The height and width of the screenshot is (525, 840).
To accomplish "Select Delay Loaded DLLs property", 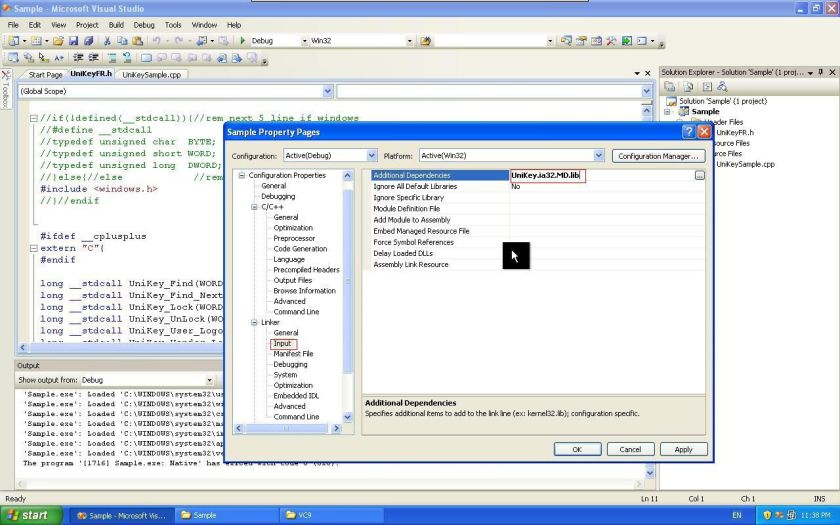I will 403,253.
